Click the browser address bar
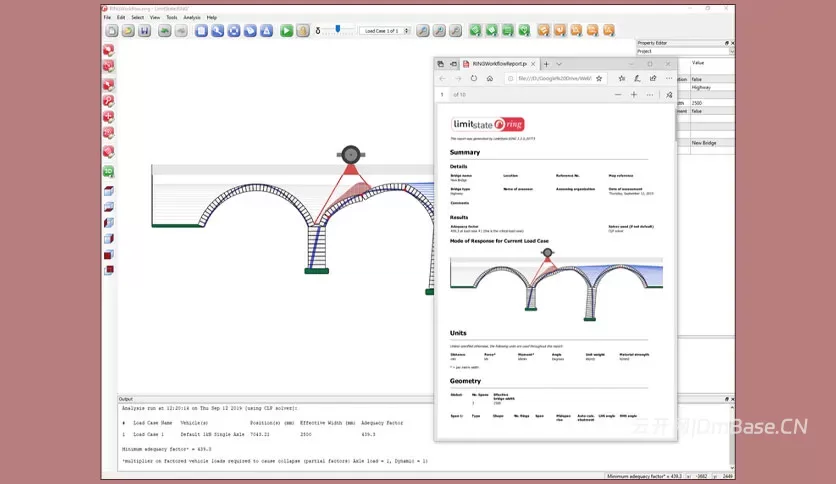The width and height of the screenshot is (836, 484). pyautogui.click(x=554, y=78)
